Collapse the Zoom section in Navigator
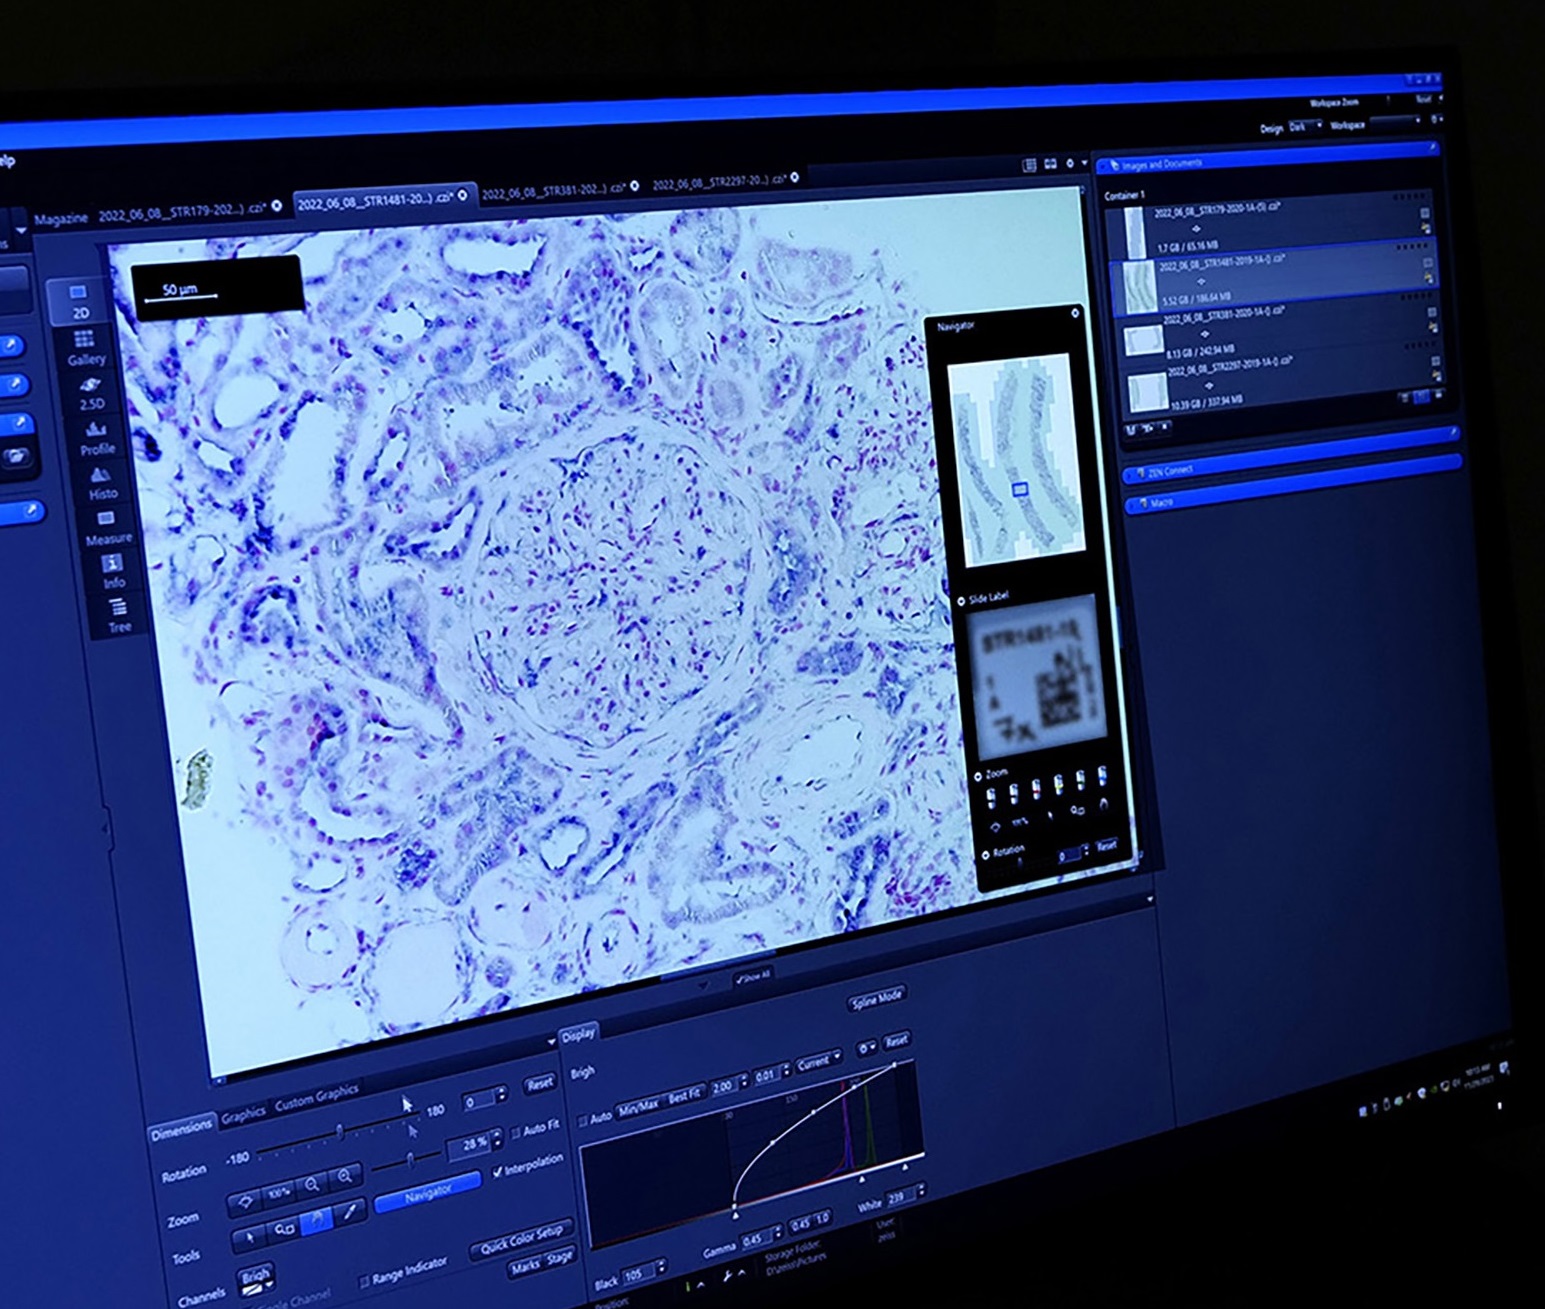1545x1309 pixels. tap(979, 776)
